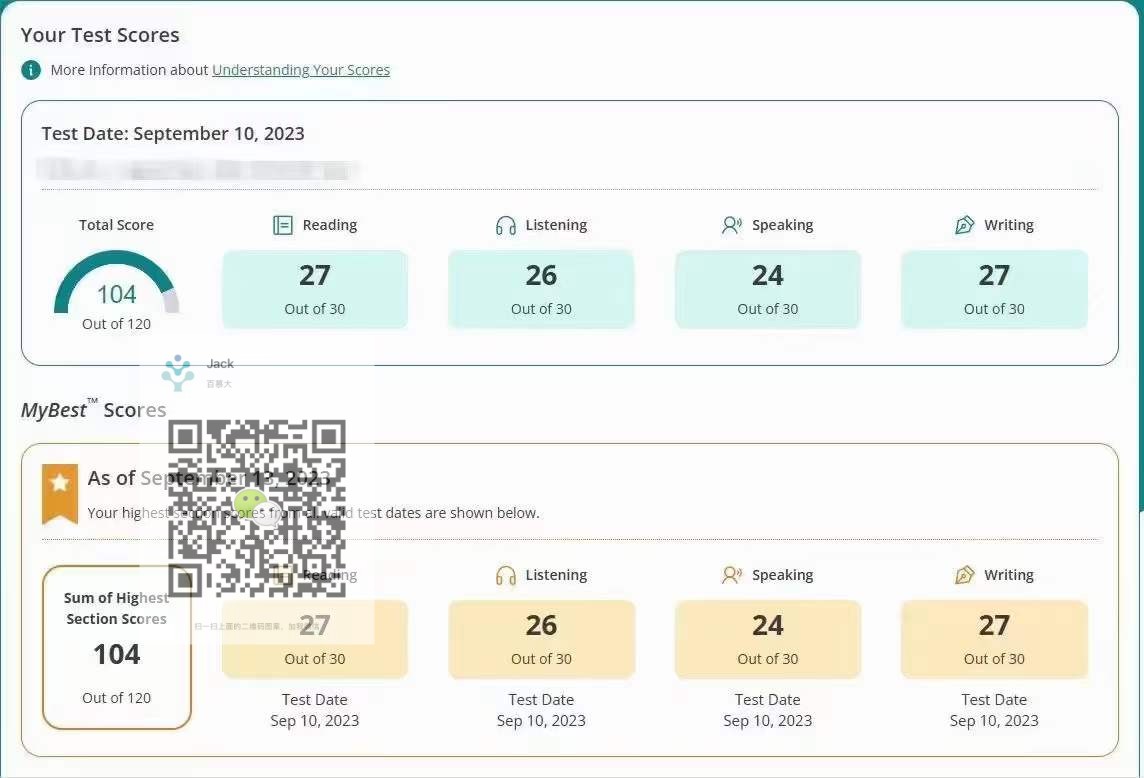Select the green Writing 27 score card
The image size is (1144, 778).
click(x=994, y=289)
